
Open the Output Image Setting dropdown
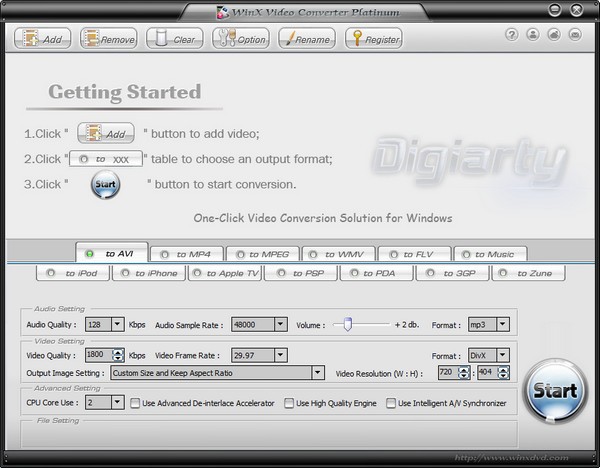point(318,373)
